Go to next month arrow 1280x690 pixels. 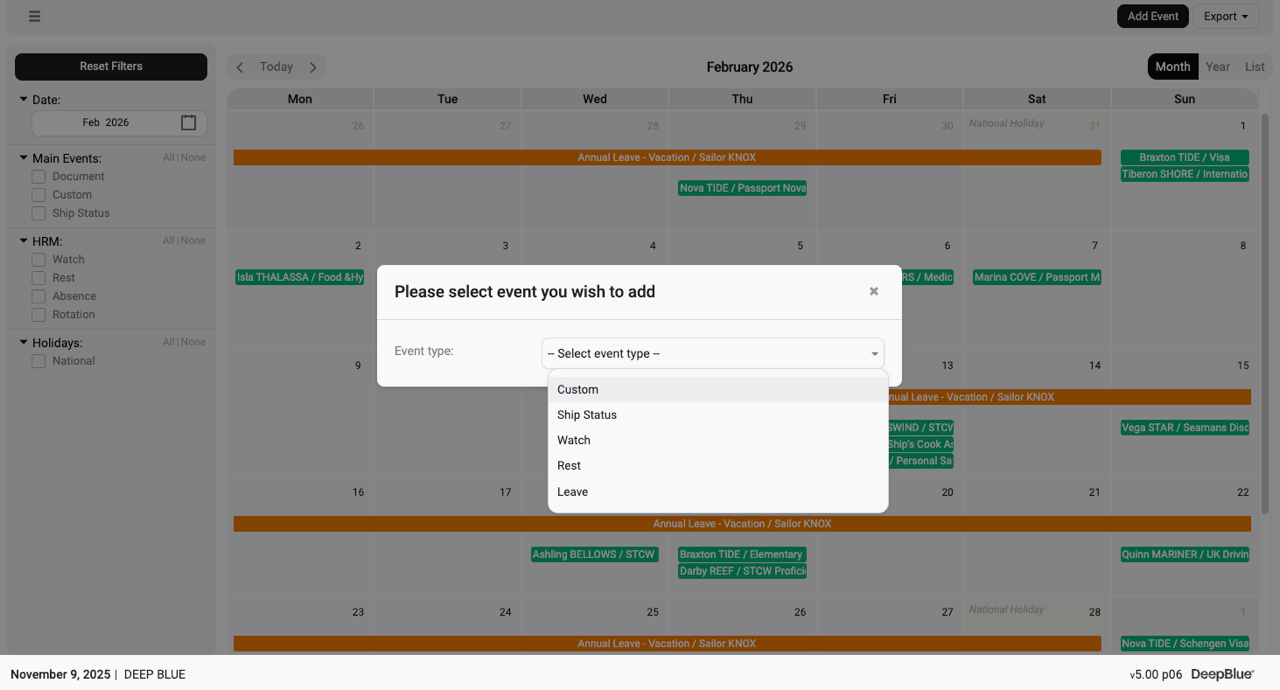coord(313,67)
